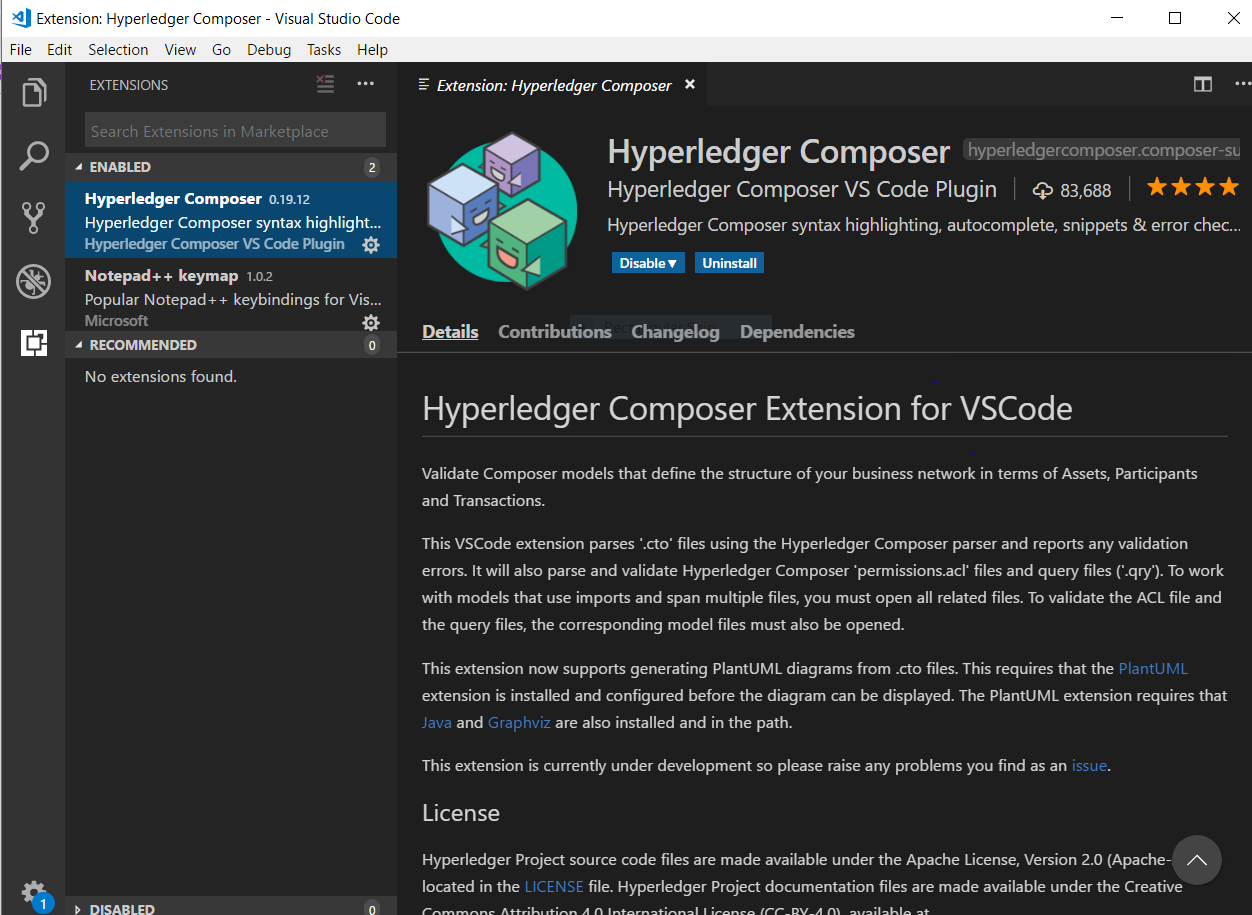Open the Debug menu

click(268, 49)
